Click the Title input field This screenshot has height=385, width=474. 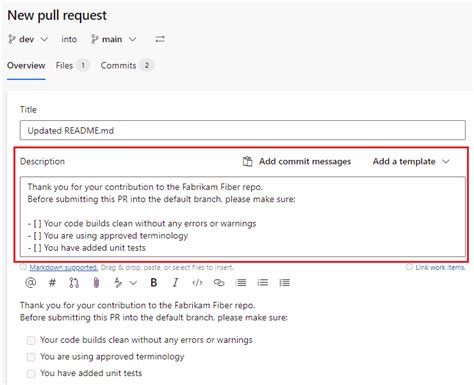[x=243, y=130]
